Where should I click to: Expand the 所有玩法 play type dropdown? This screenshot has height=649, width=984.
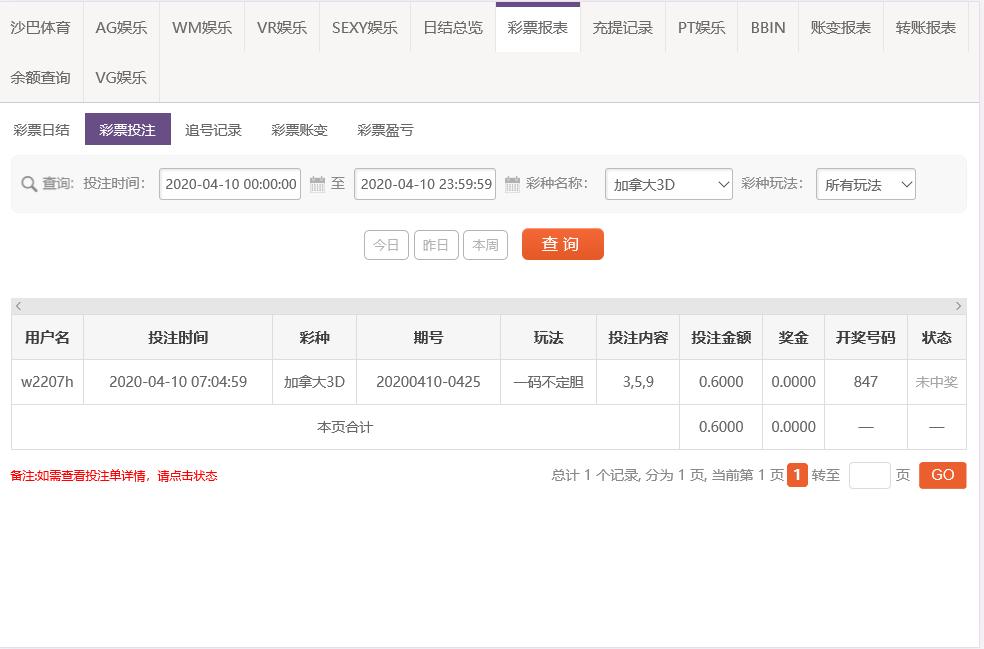(x=865, y=184)
